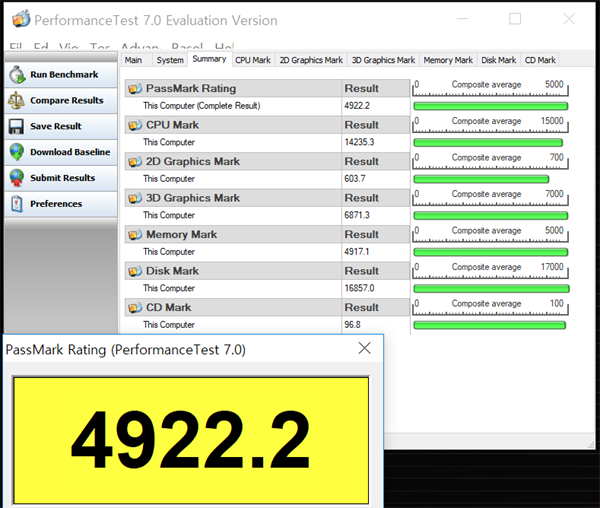
Task: Click the Submit Results button label
Action: (62, 178)
